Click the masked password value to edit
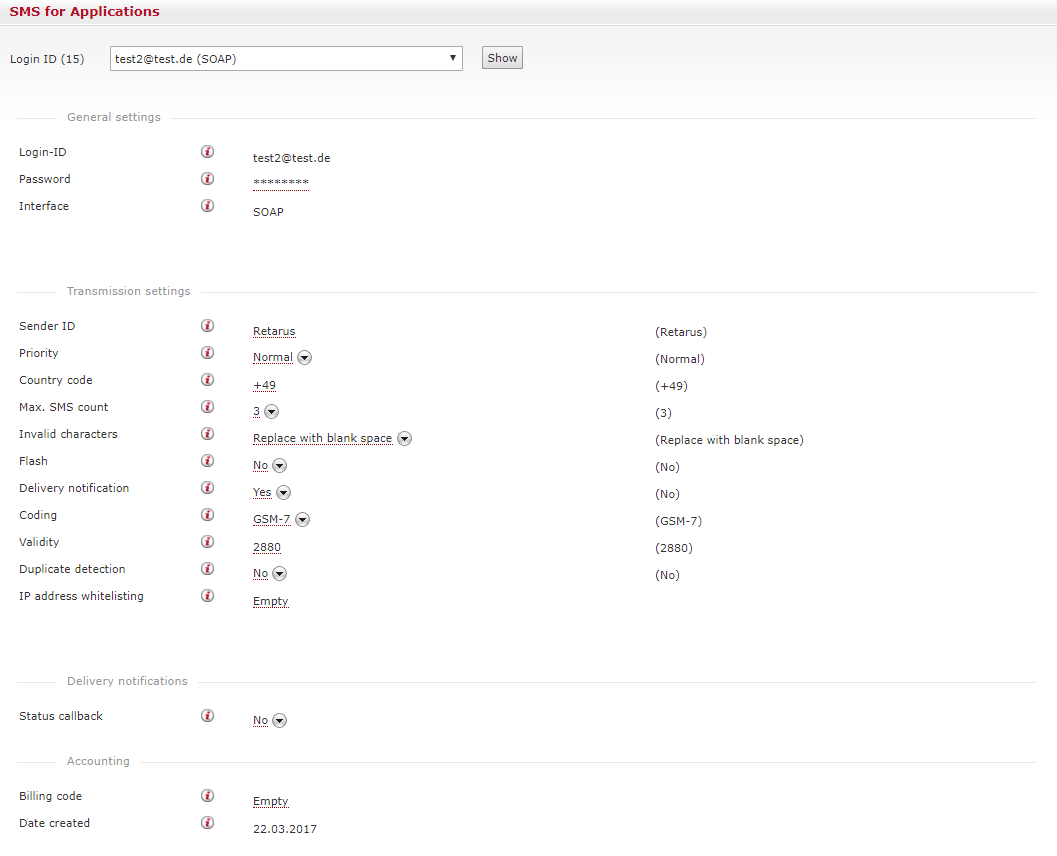 pos(281,184)
